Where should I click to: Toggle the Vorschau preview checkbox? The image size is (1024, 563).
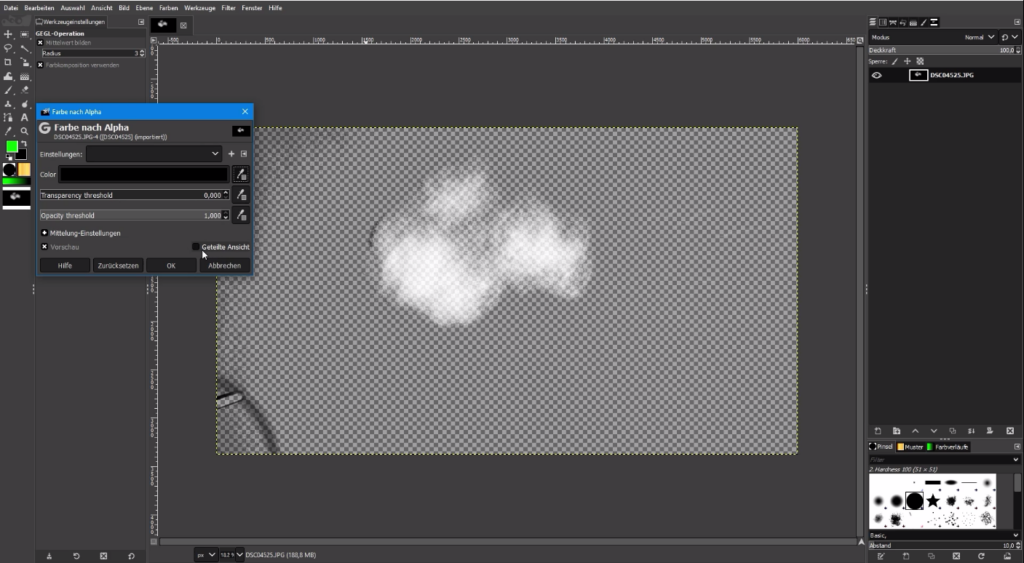coord(44,247)
